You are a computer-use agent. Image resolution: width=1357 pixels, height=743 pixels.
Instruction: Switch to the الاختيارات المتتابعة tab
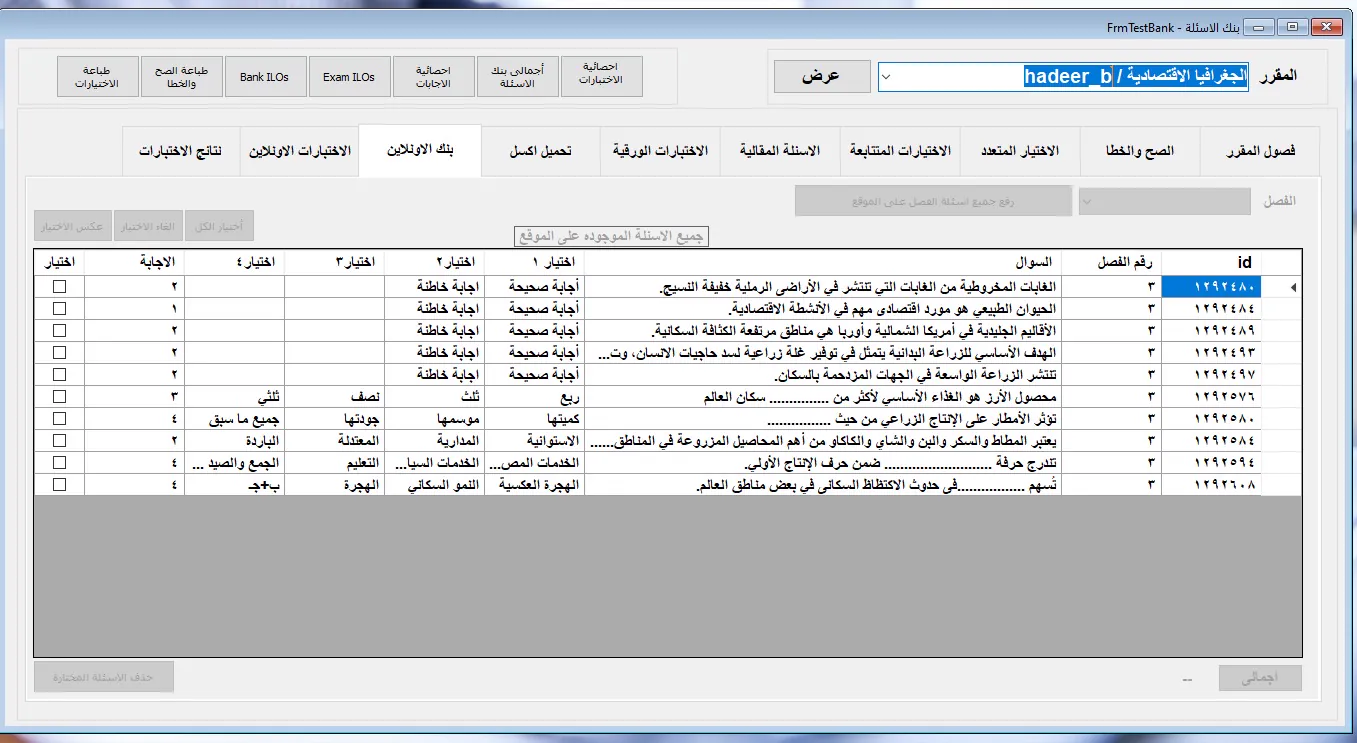click(900, 151)
